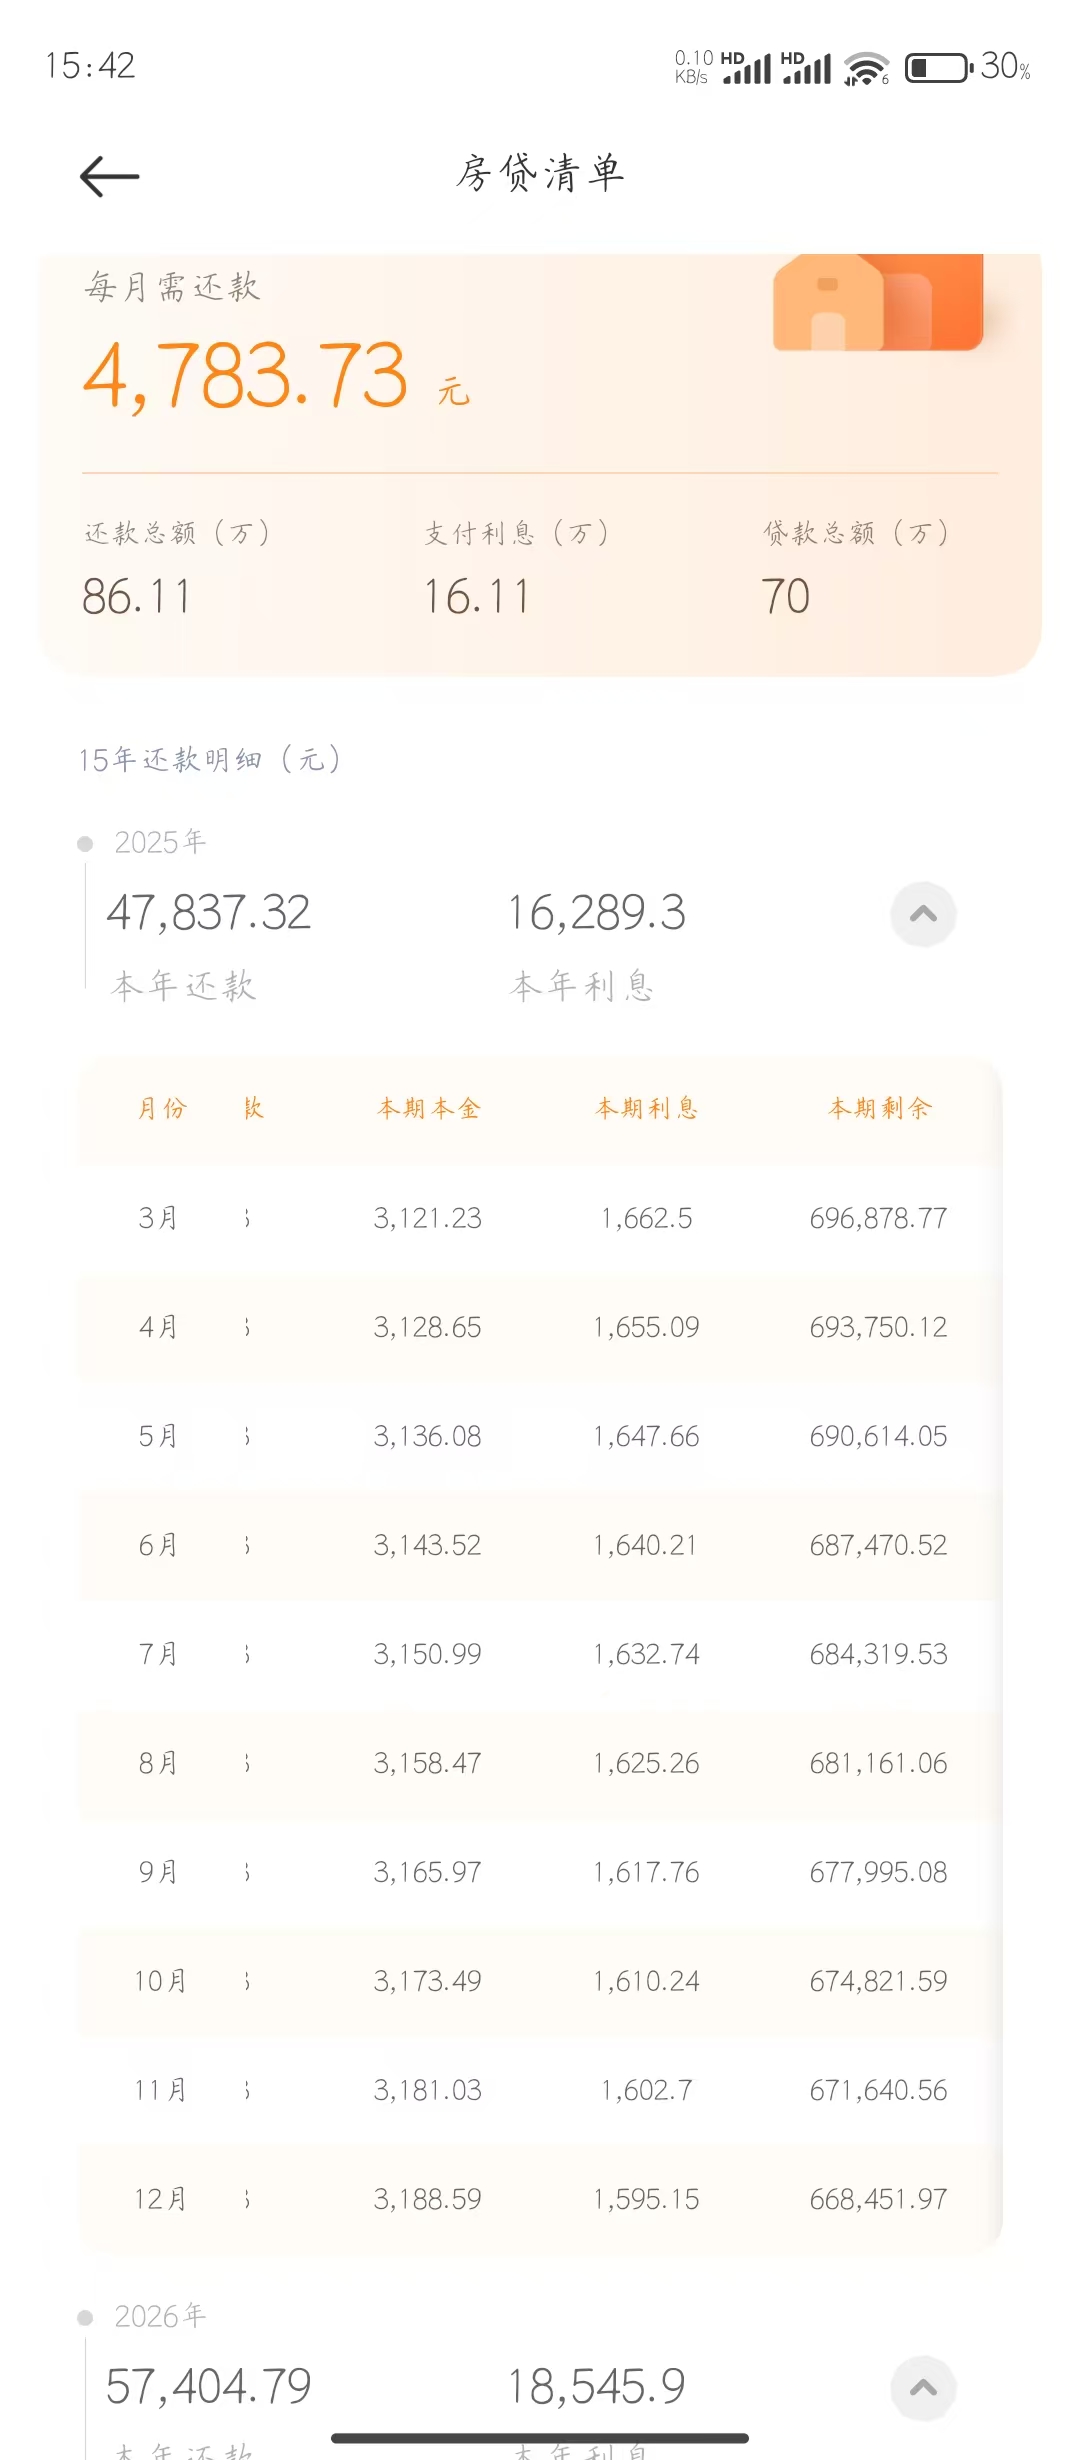Tap the 还款总额 86.11 figure
Screen dimensions: 1080x2460
click(136, 597)
